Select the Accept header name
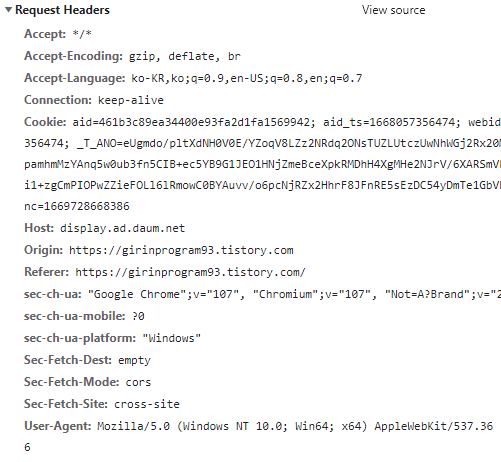The height and width of the screenshot is (462, 501). pos(45,34)
